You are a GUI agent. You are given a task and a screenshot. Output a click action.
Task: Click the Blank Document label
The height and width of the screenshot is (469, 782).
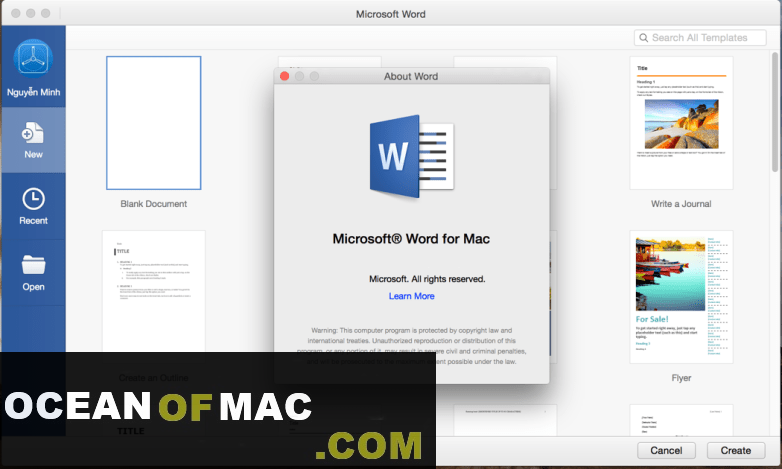[x=154, y=204]
